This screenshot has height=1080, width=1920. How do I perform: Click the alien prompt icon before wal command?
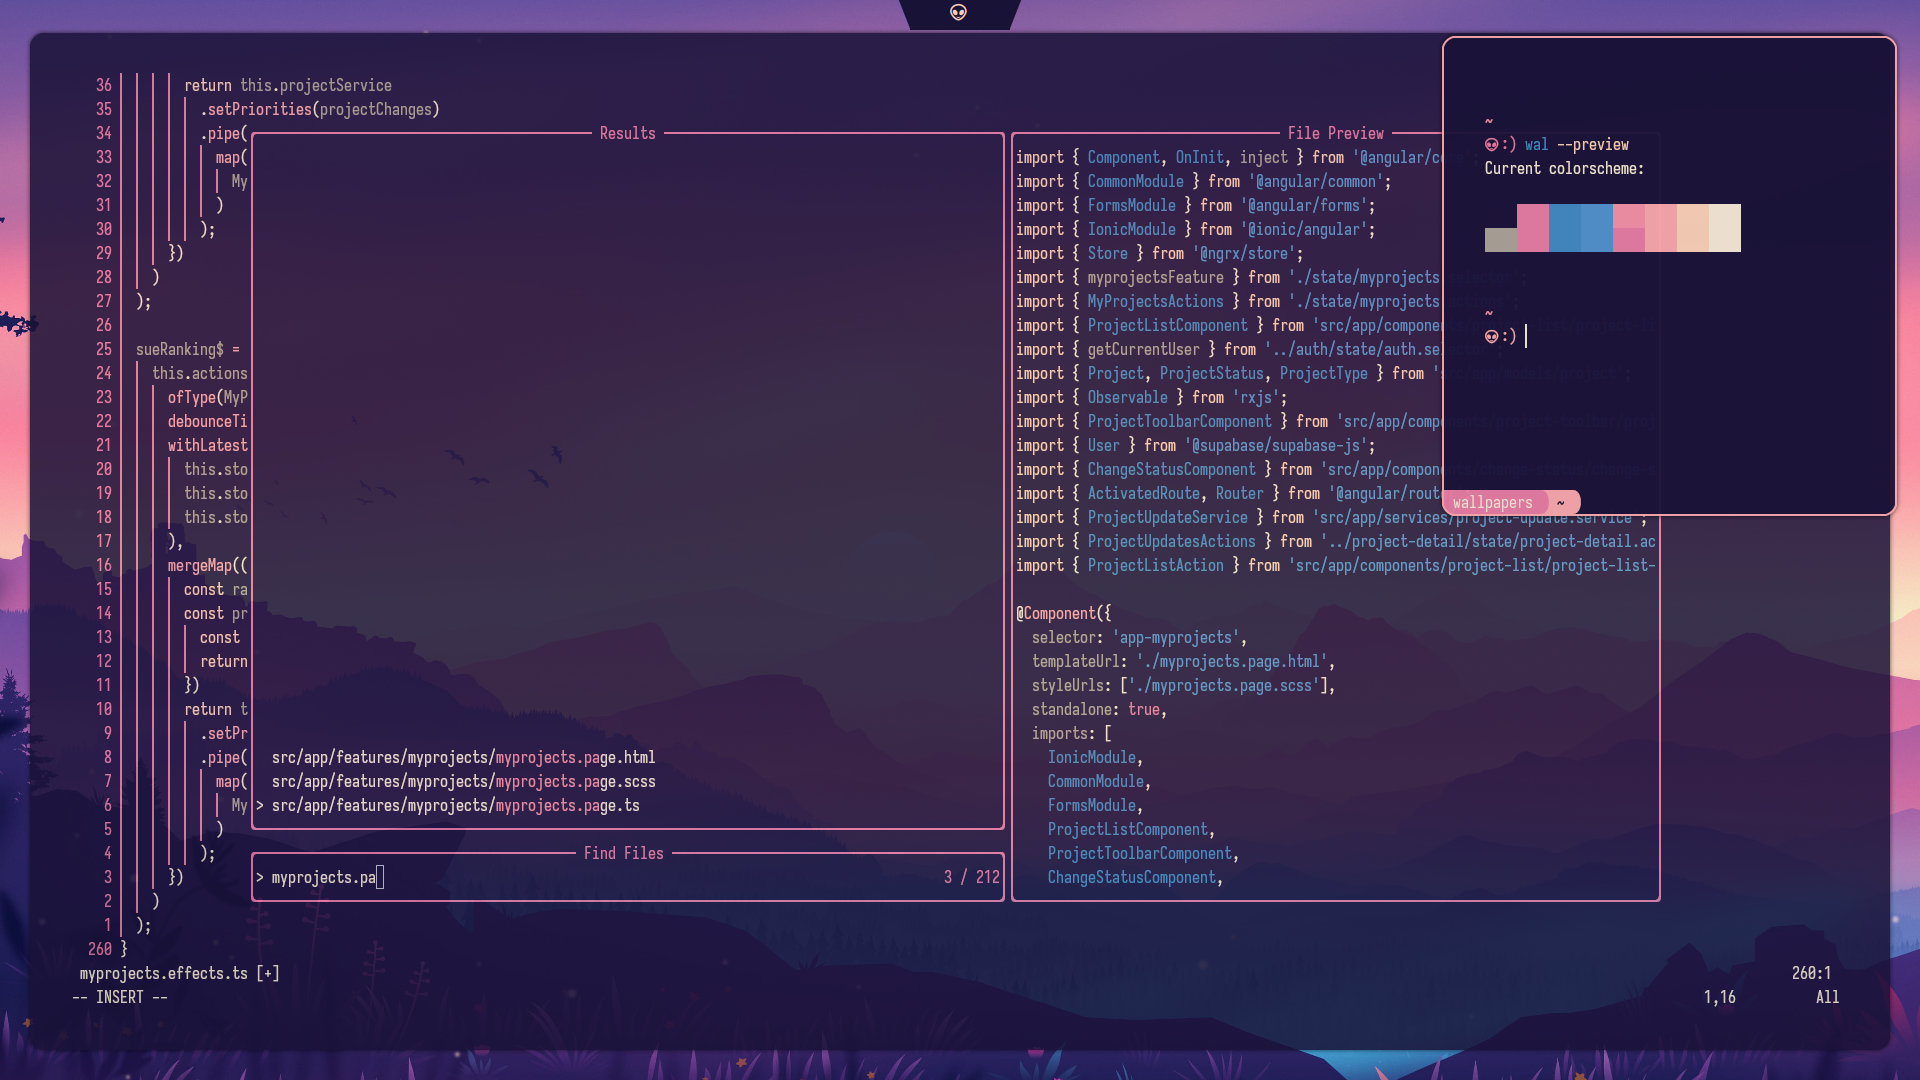[1491, 145]
